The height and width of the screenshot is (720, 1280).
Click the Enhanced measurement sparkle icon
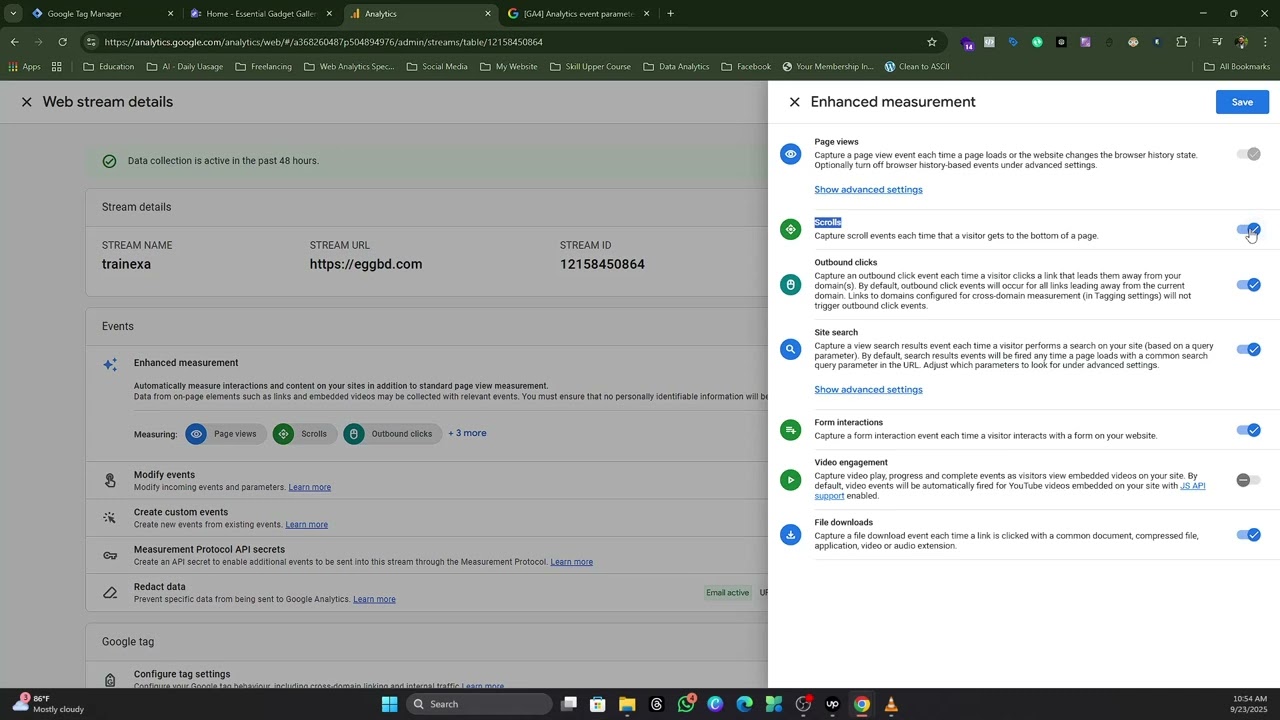[x=110, y=364]
